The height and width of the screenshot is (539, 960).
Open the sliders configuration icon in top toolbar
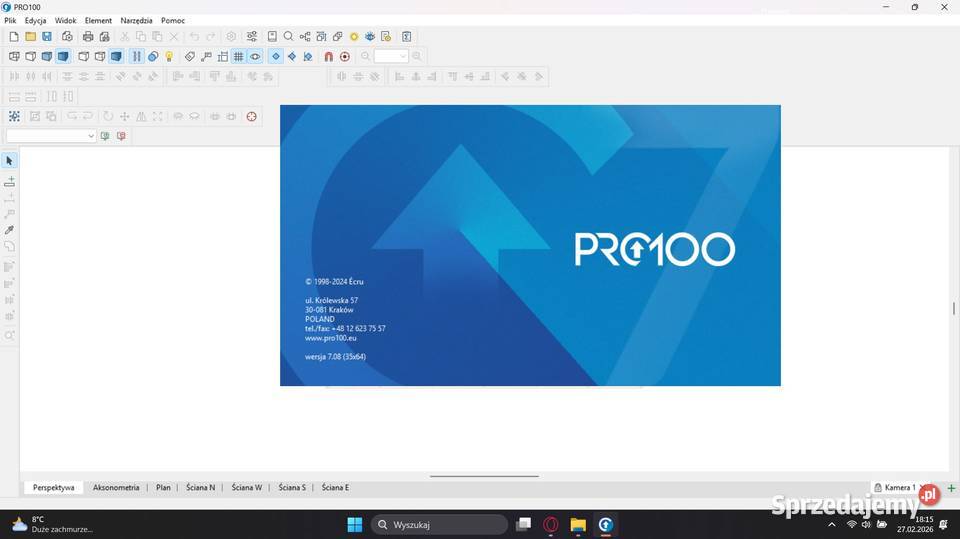tap(252, 37)
